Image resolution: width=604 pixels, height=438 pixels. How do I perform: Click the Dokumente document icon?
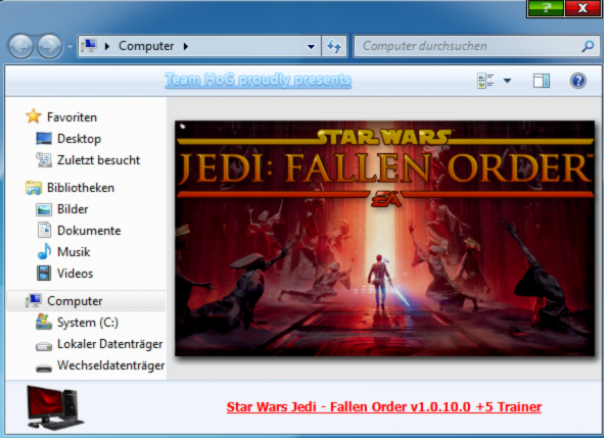[44, 230]
